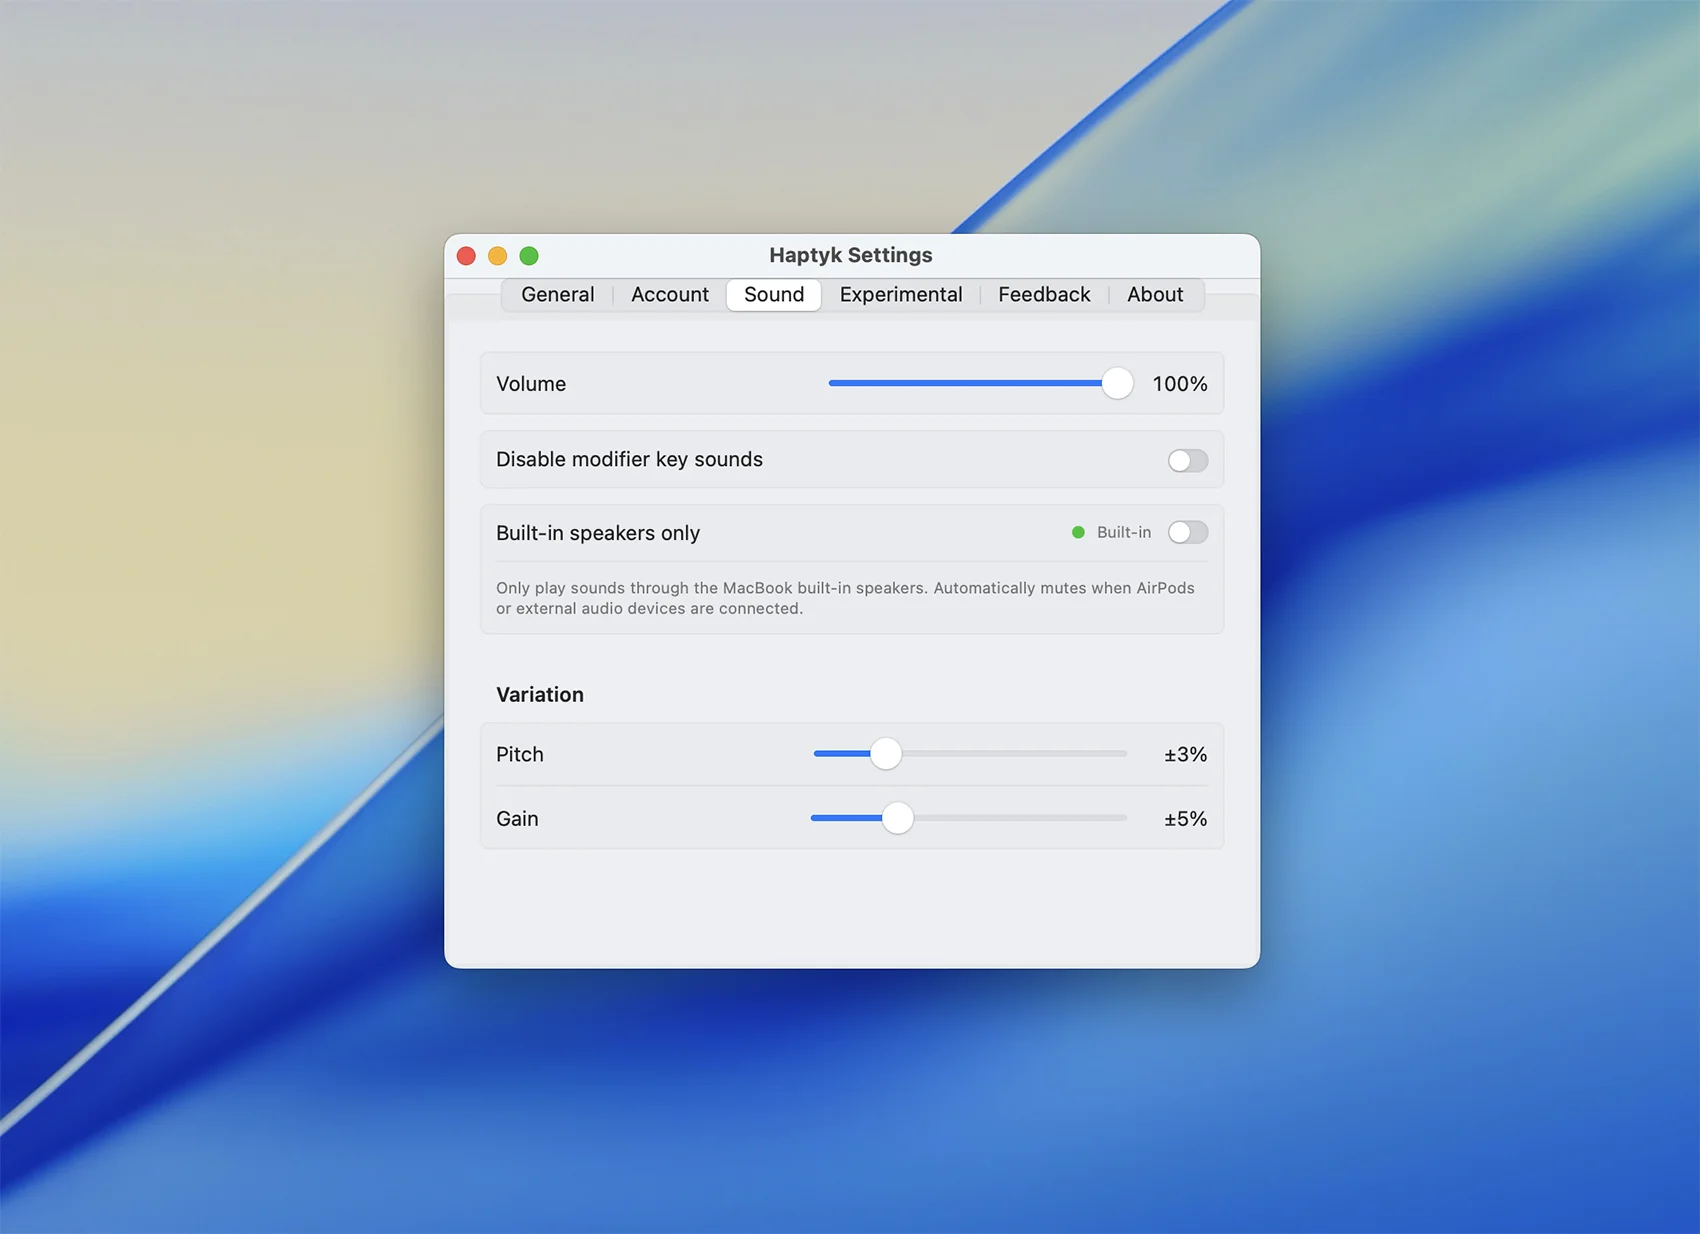Click the ±5% gain value label
The height and width of the screenshot is (1234, 1700).
tap(1185, 819)
